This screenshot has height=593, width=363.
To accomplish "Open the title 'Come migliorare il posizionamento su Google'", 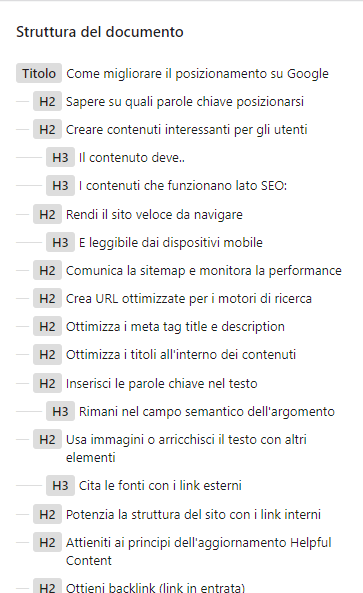I will 197,73.
